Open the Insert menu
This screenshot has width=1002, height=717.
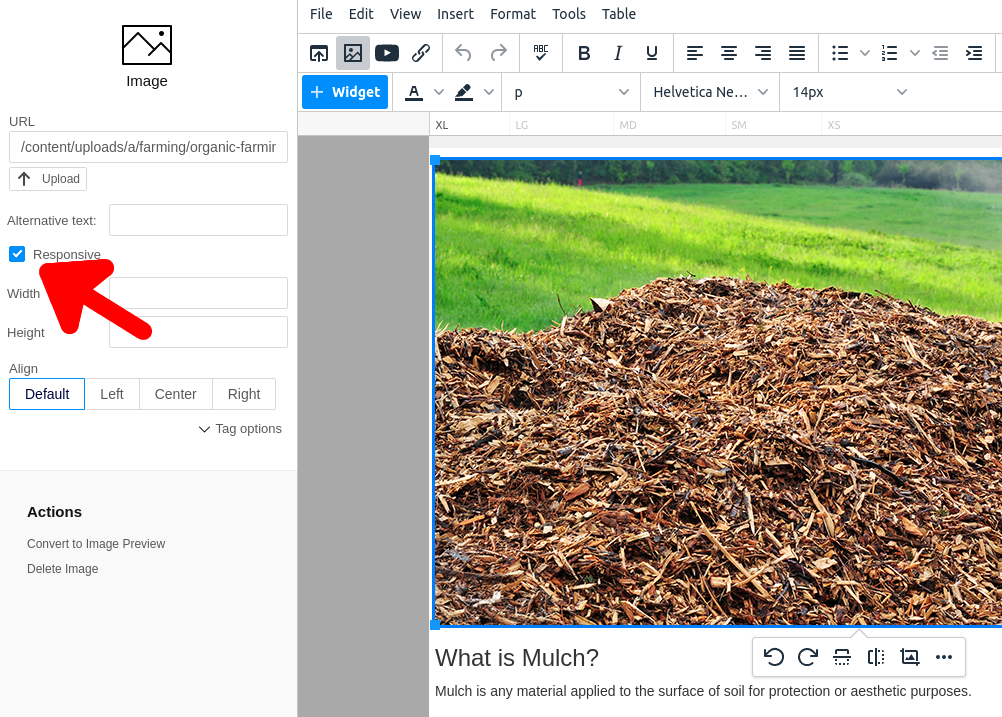coord(455,14)
